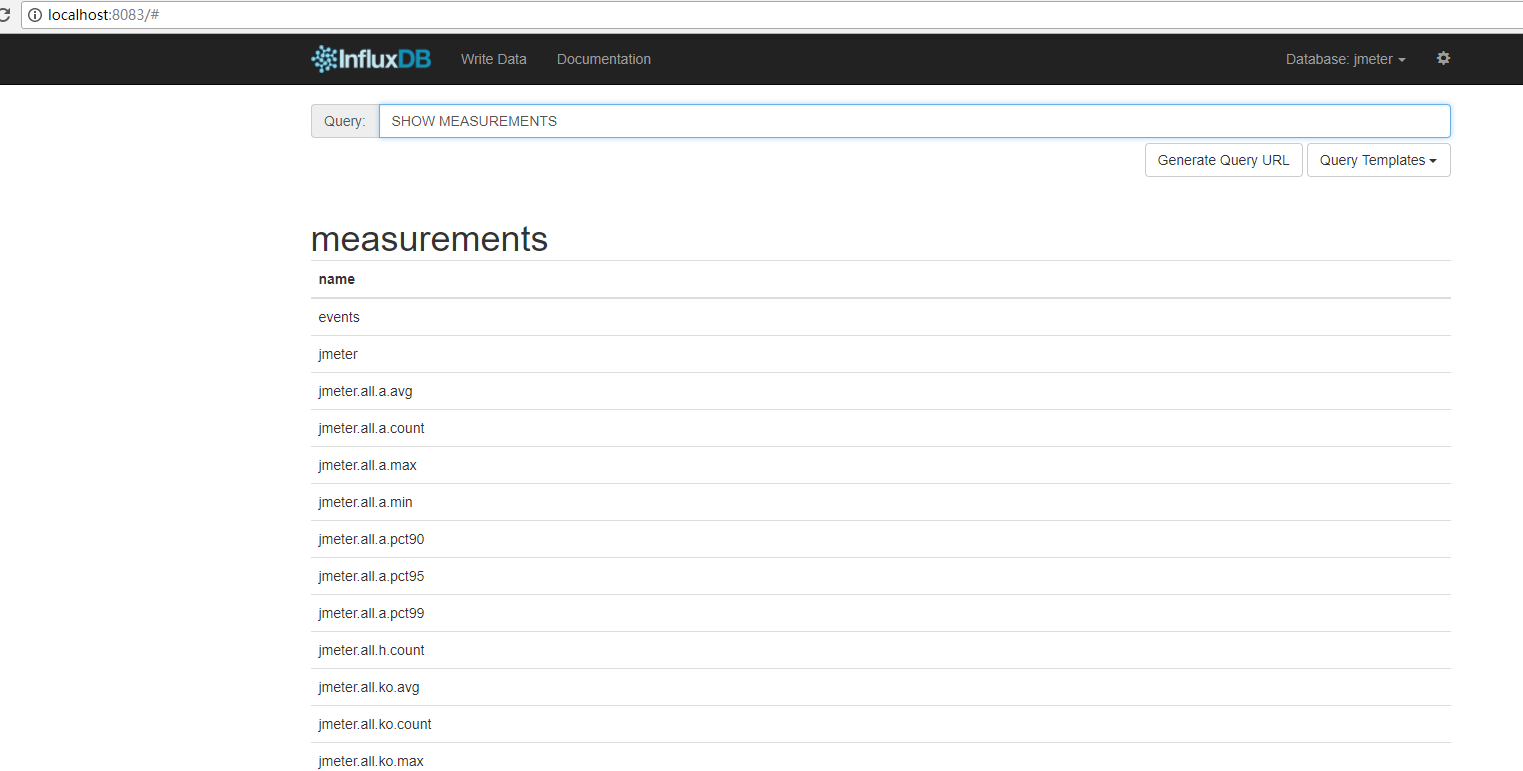The height and width of the screenshot is (771, 1523).
Task: Select the jmeter.all.a.pct99 row
Action: point(880,613)
